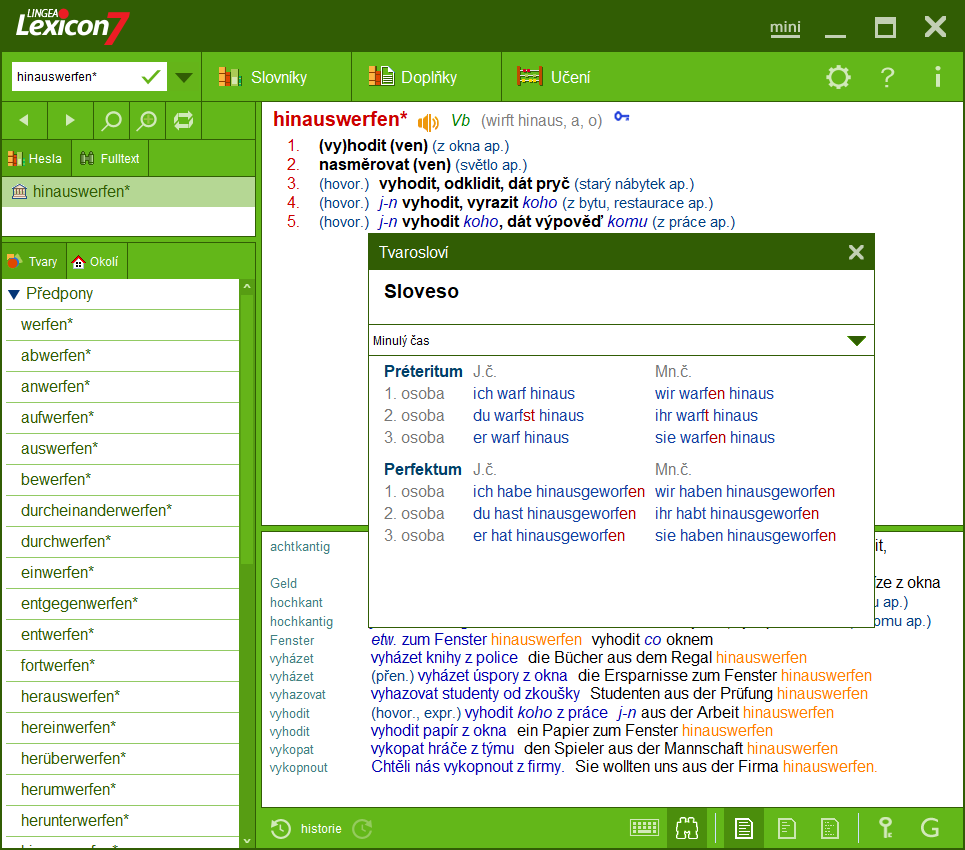
Task: Open help question mark icon
Action: pos(887,77)
